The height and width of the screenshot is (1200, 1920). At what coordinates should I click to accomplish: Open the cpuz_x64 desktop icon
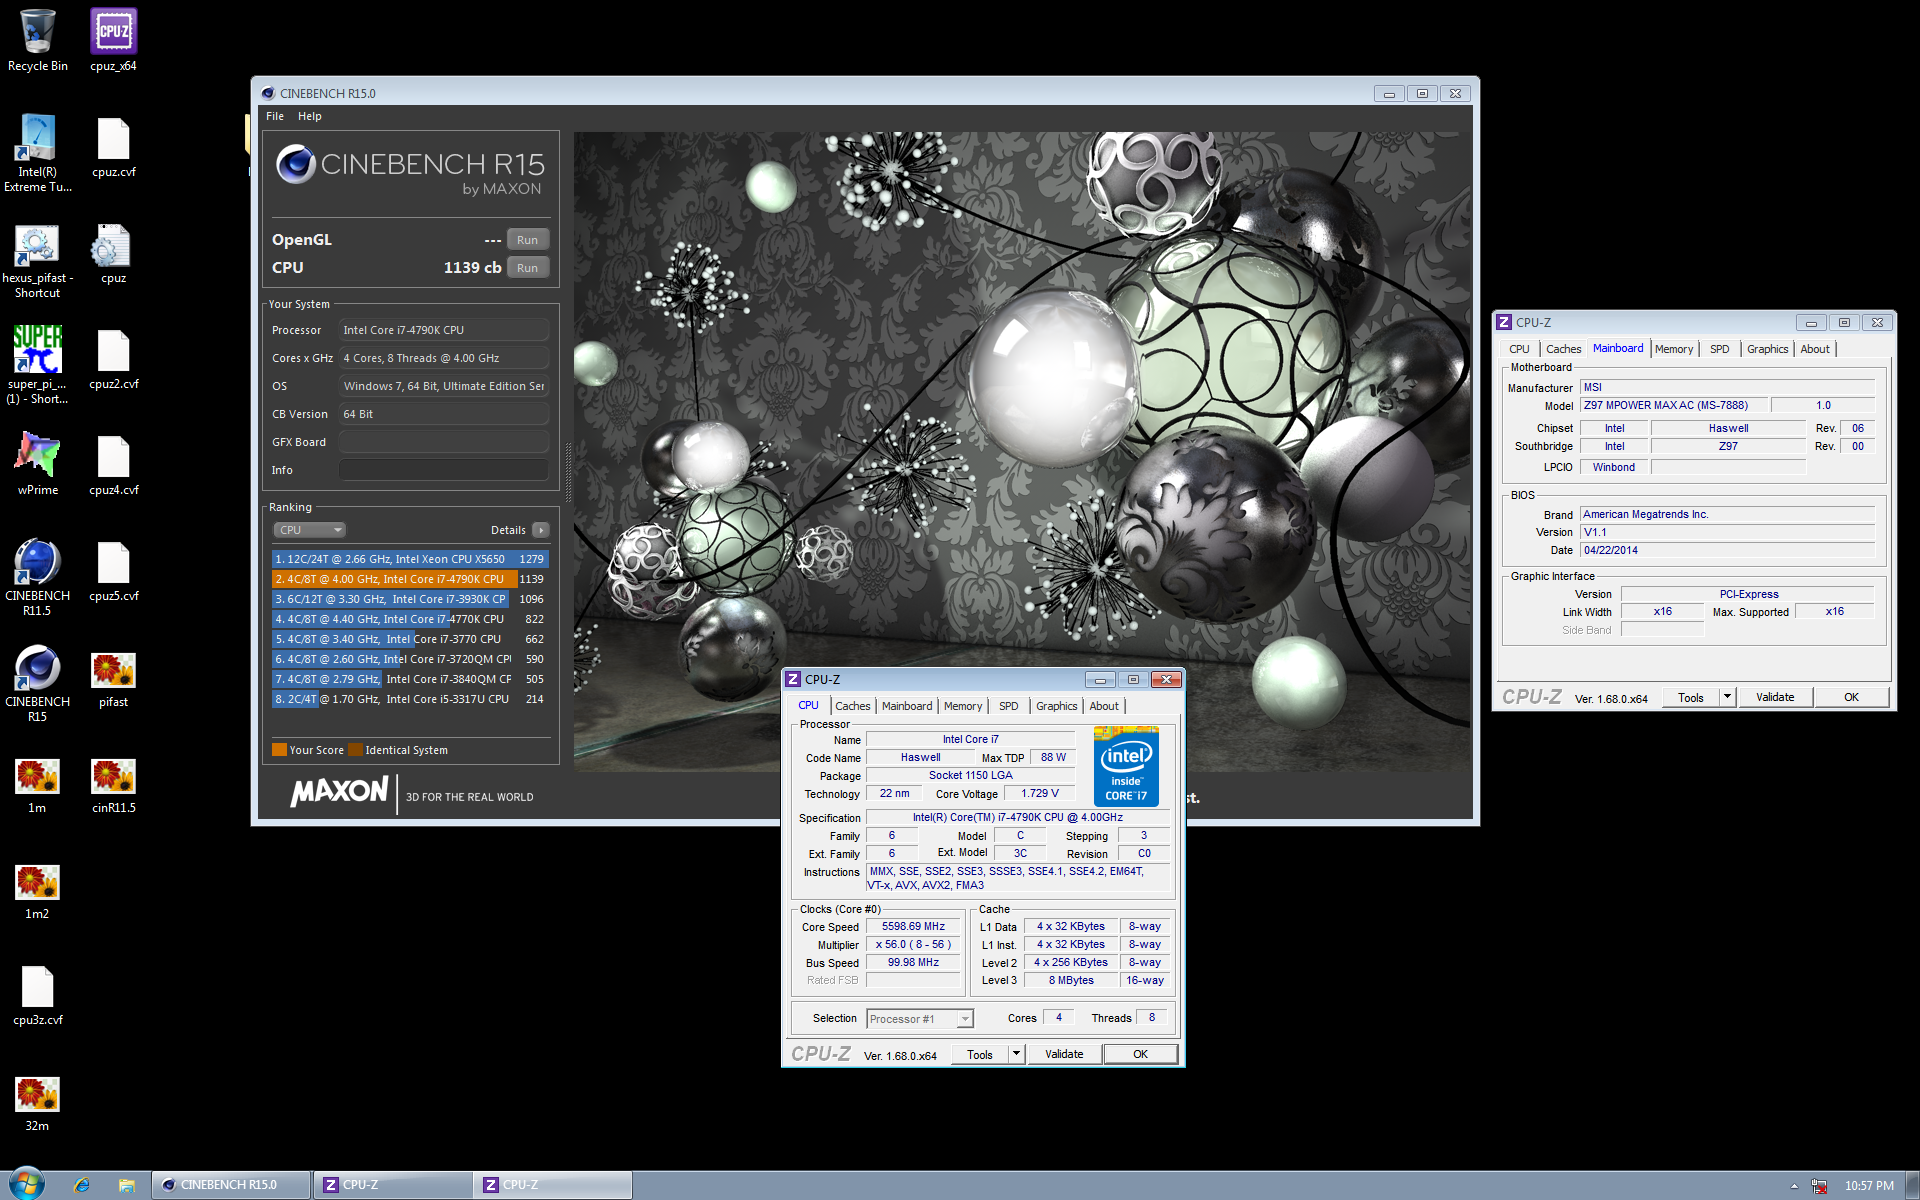tap(113, 40)
